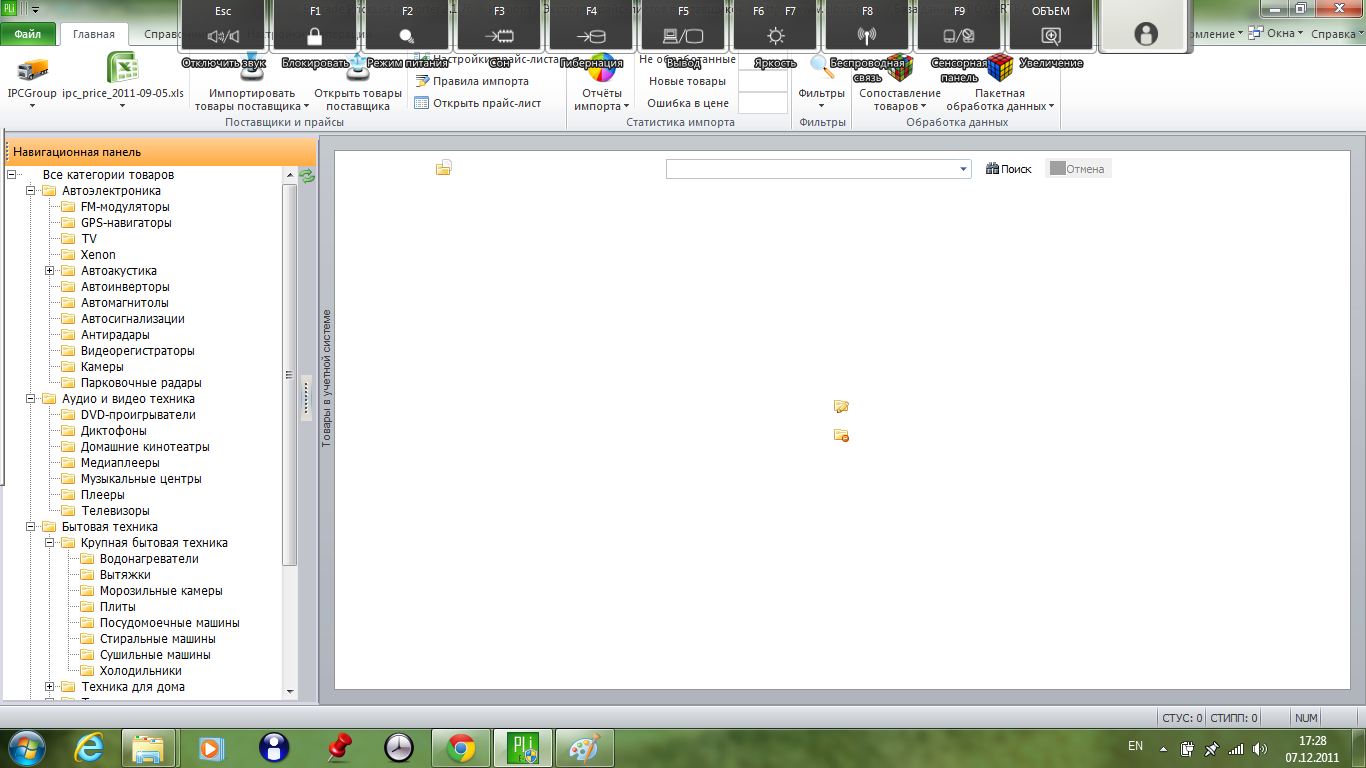Open Paint from the taskbar
The height and width of the screenshot is (768, 1366).
click(585, 747)
